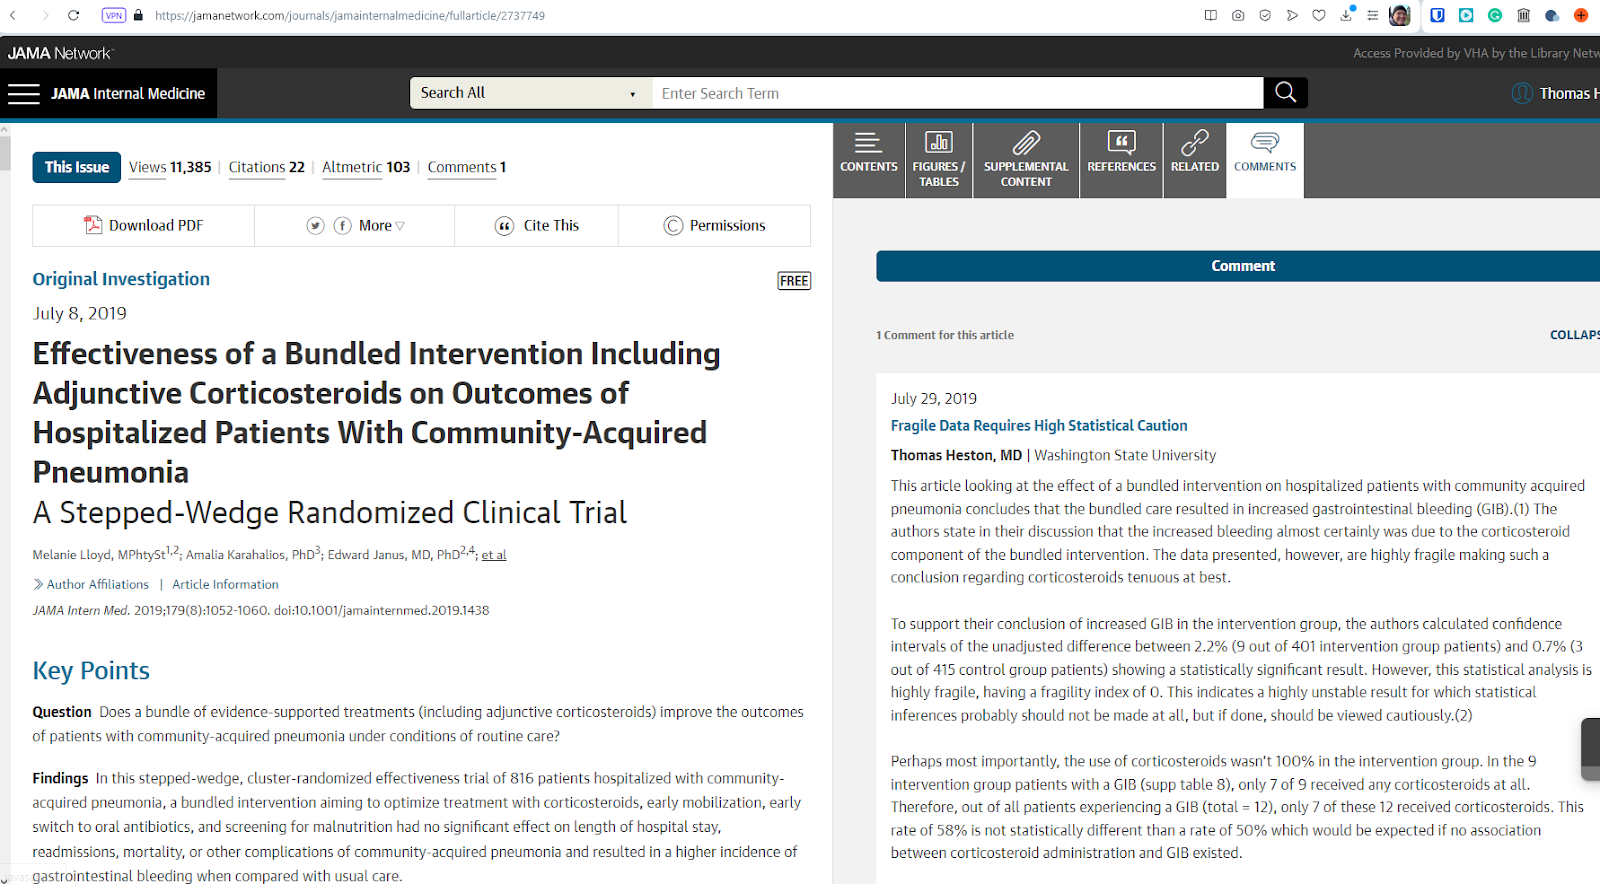Open browser easy setup sliders icon
The image size is (1600, 884).
(x=1373, y=15)
